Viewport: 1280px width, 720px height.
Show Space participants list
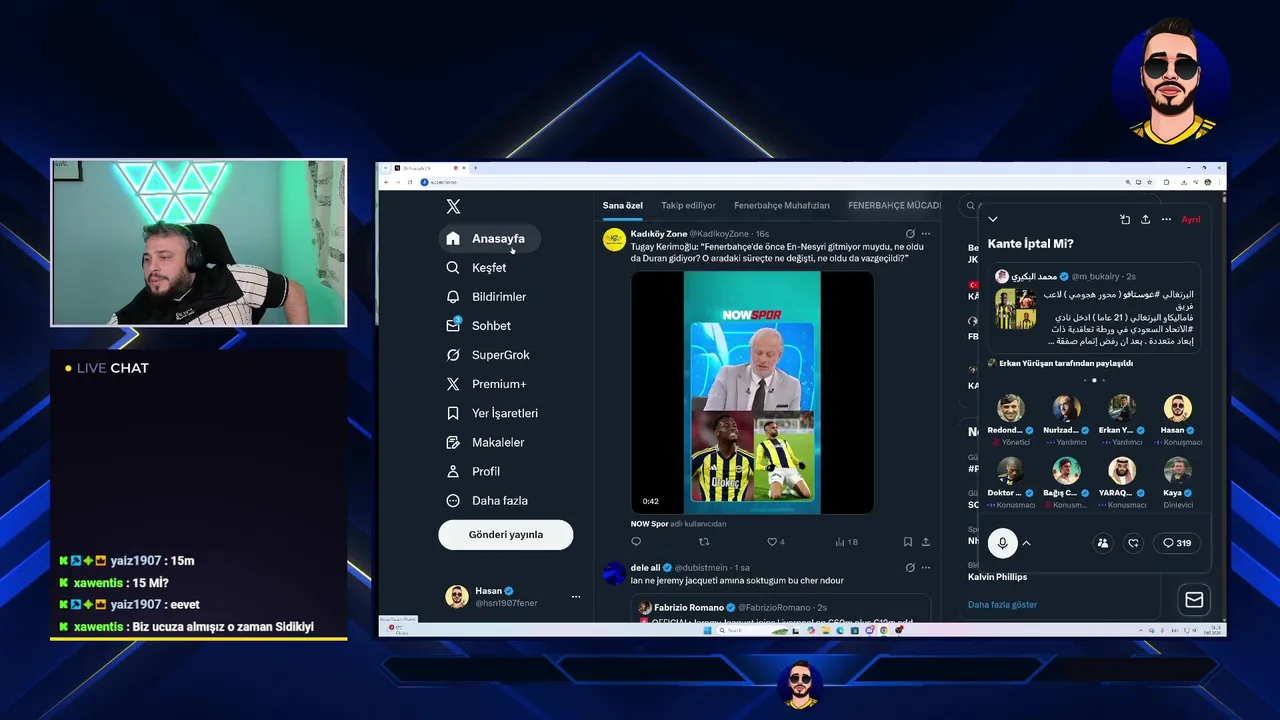pos(1103,543)
